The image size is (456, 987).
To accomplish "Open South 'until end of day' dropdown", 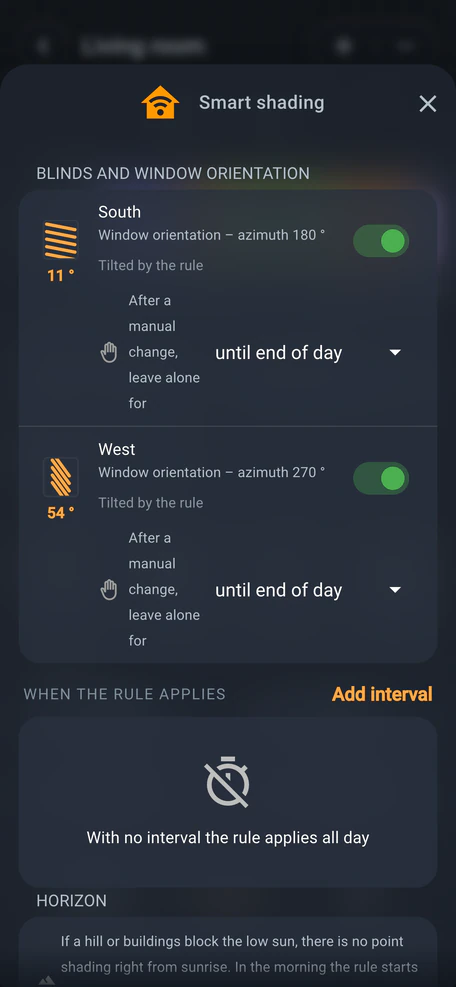I will tap(308, 352).
